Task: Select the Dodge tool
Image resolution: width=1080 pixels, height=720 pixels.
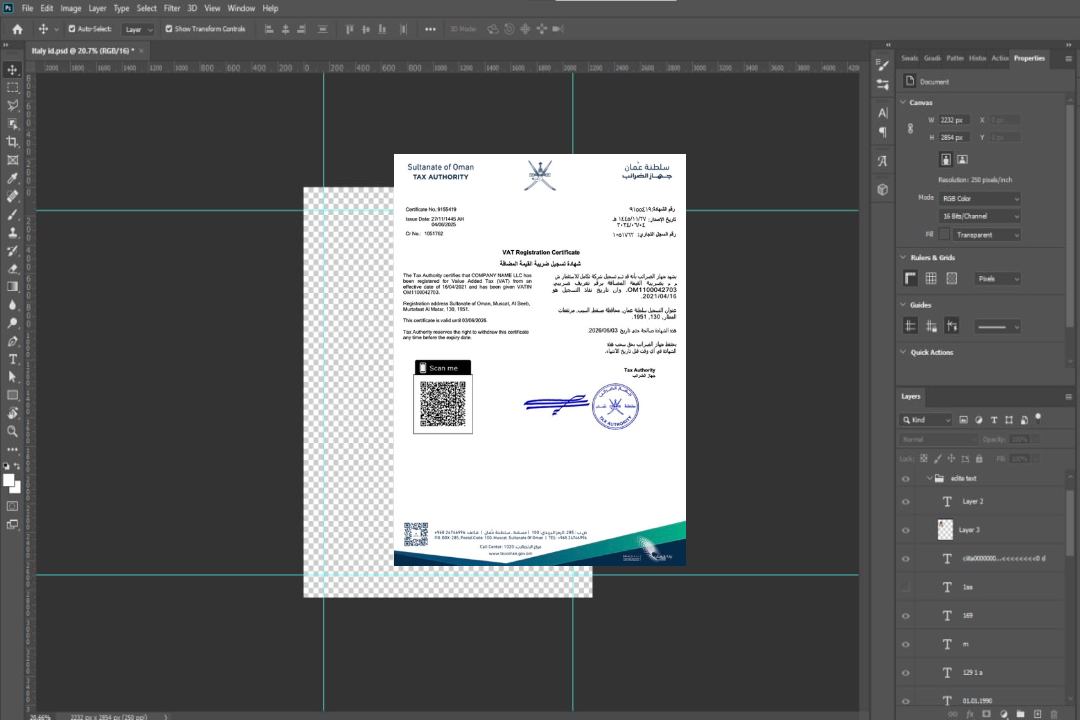Action: [12, 322]
